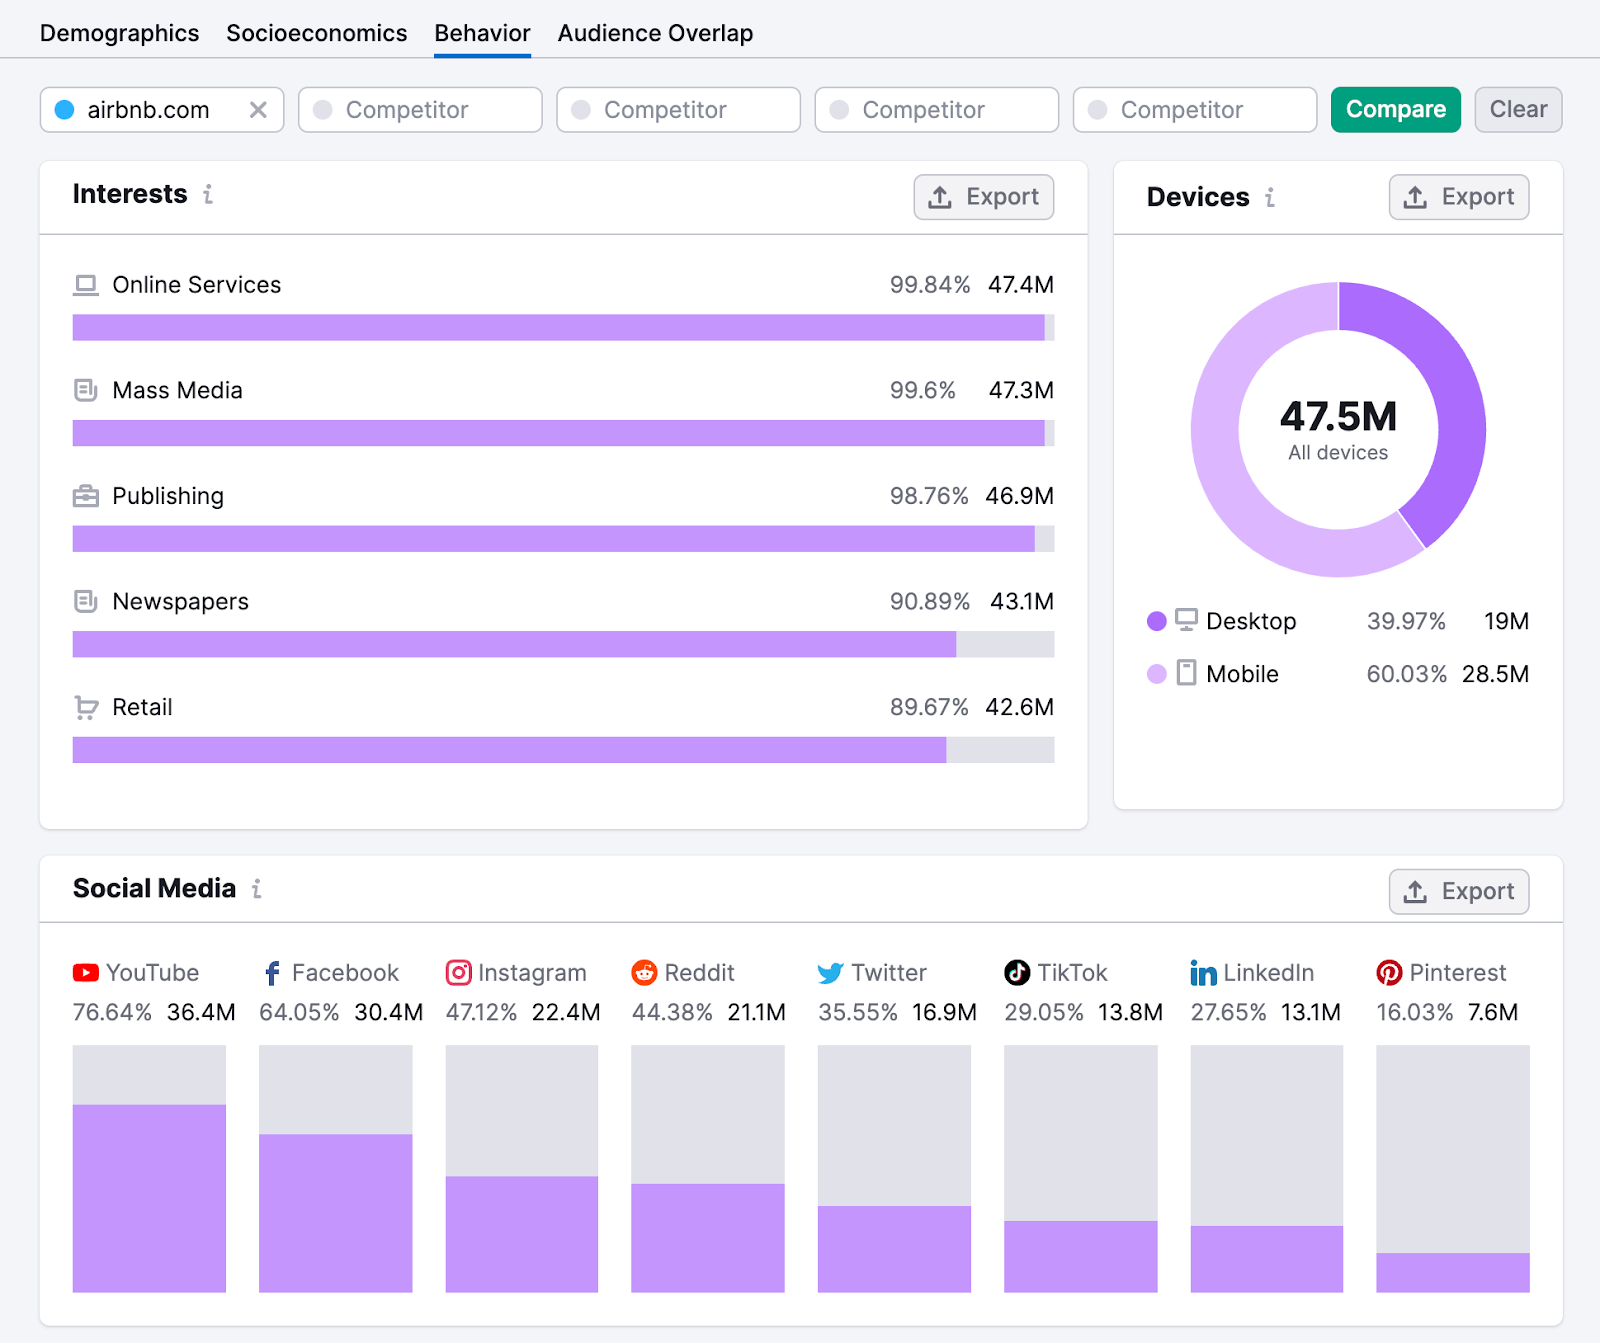Click the Online Services progress bar
The height and width of the screenshot is (1343, 1600).
(x=563, y=328)
